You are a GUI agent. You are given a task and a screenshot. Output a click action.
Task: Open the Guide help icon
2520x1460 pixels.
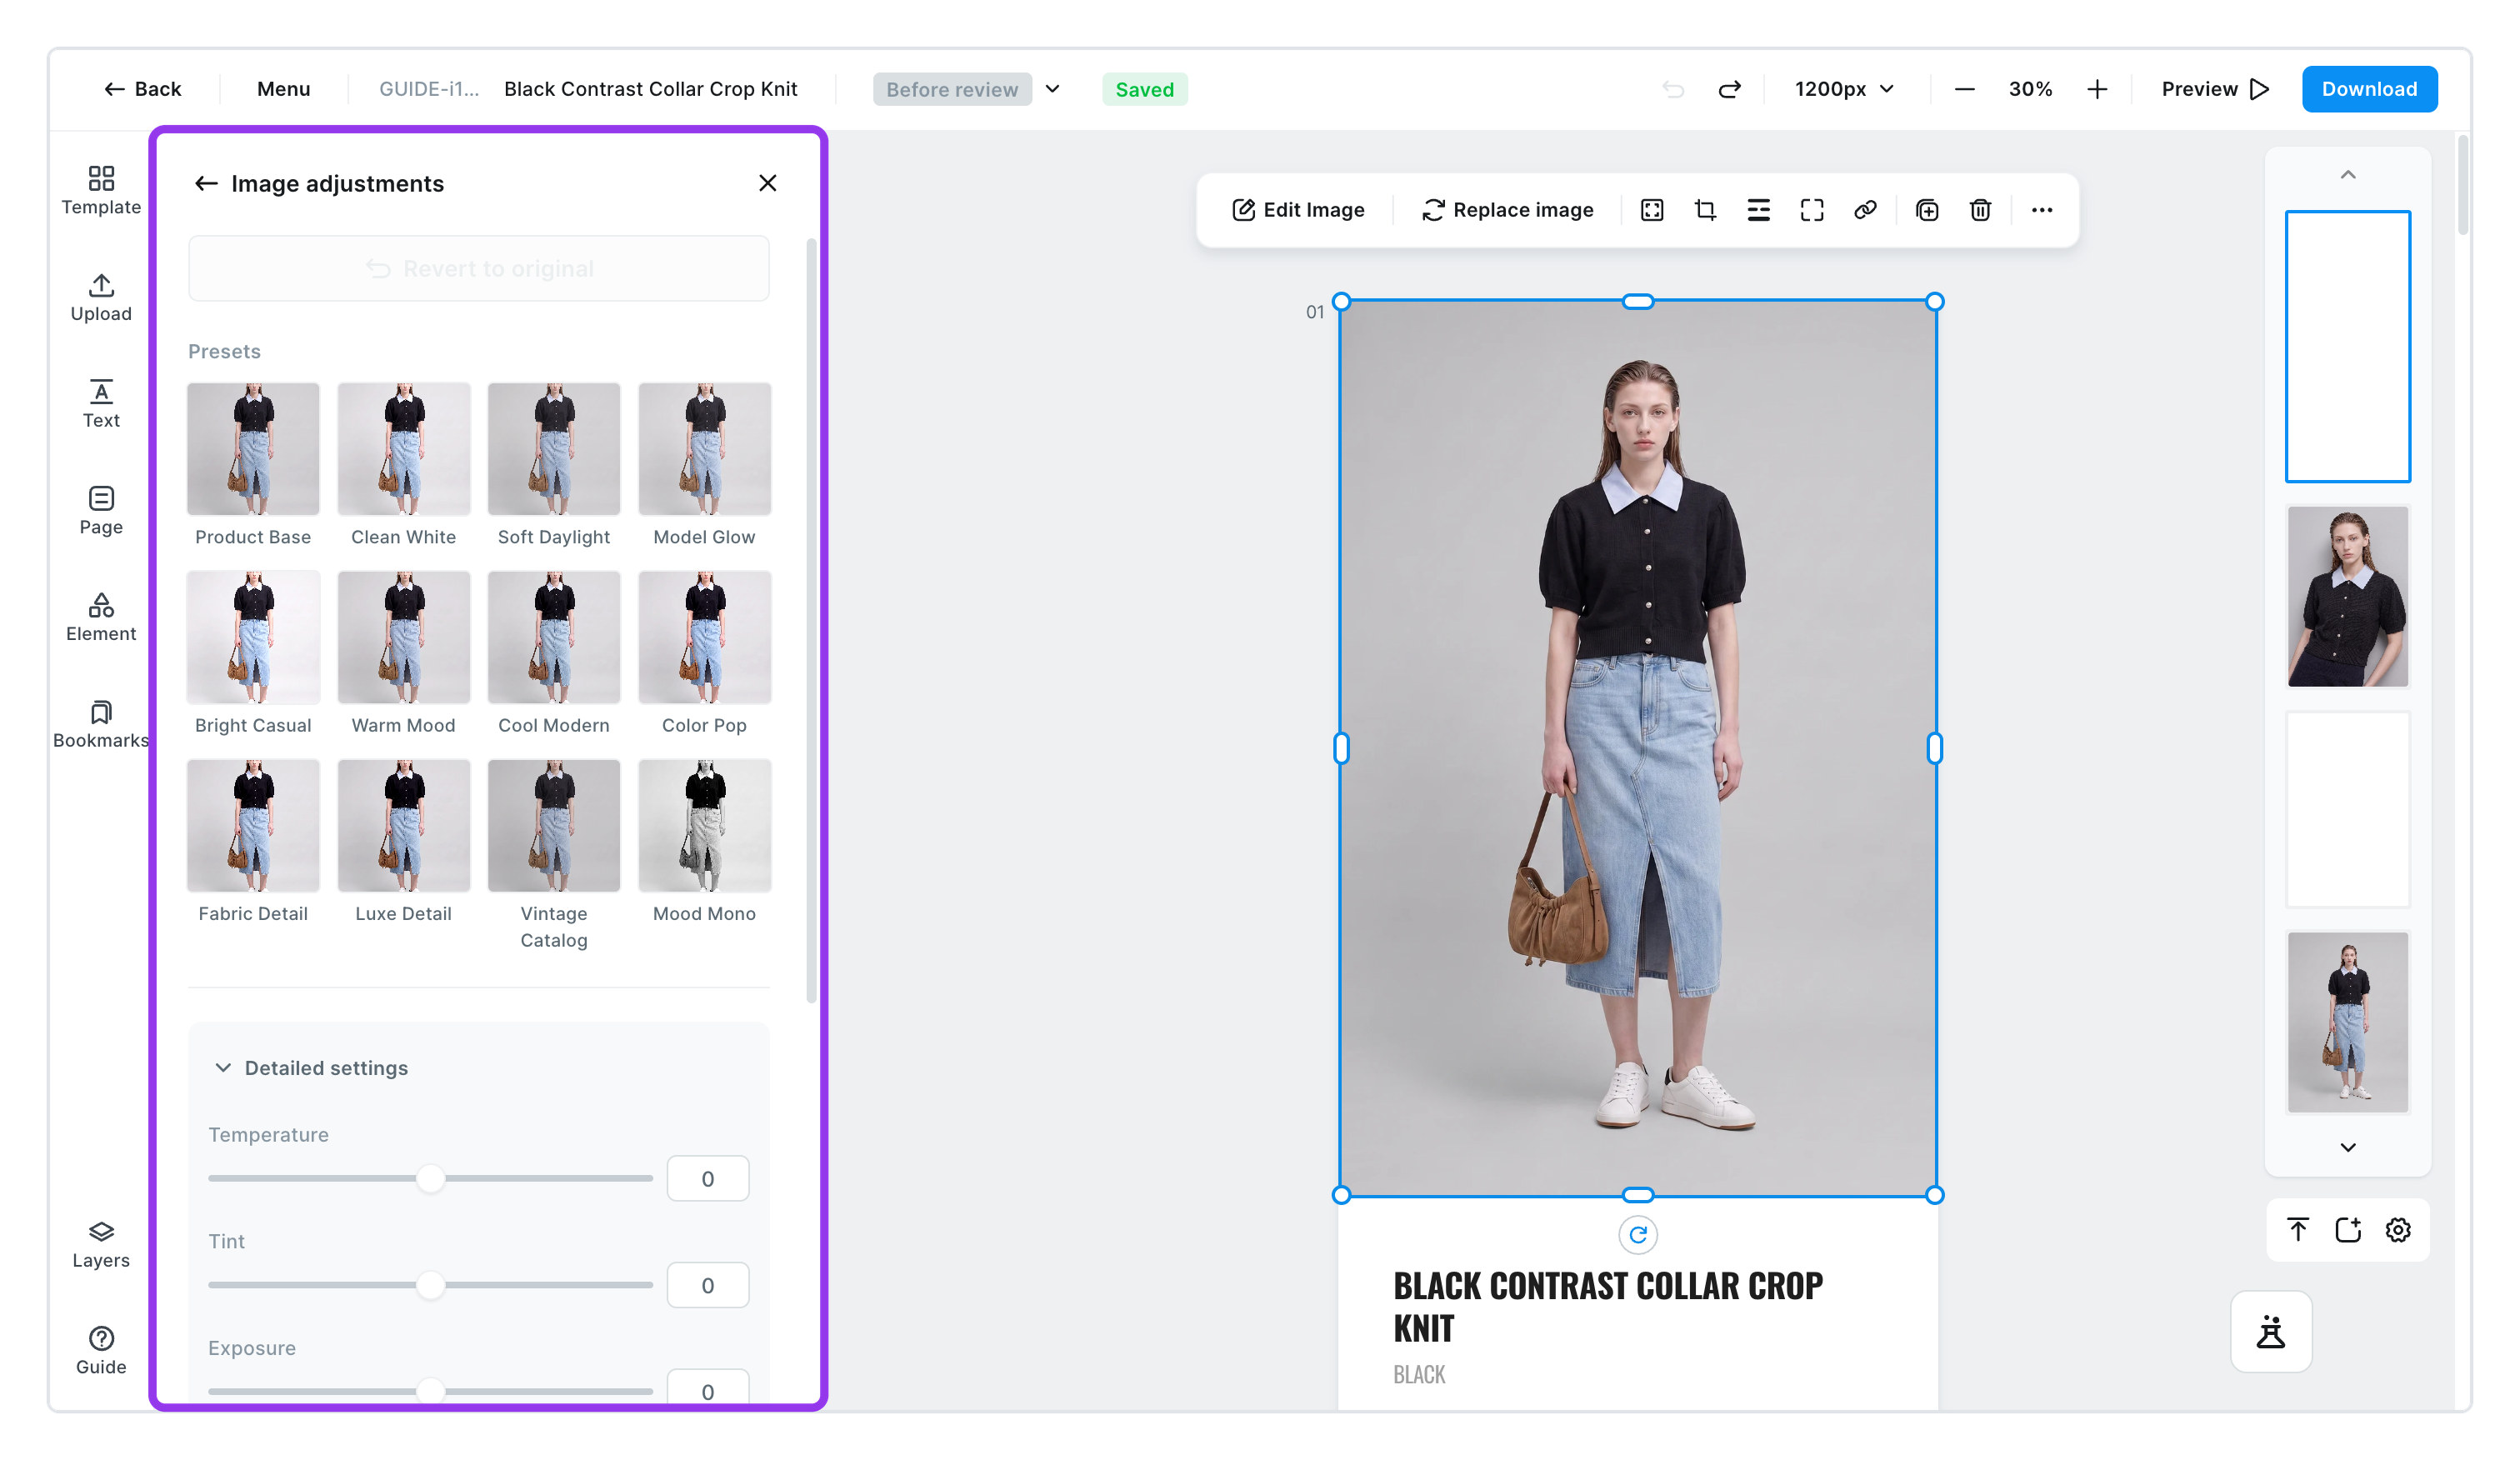(x=101, y=1351)
